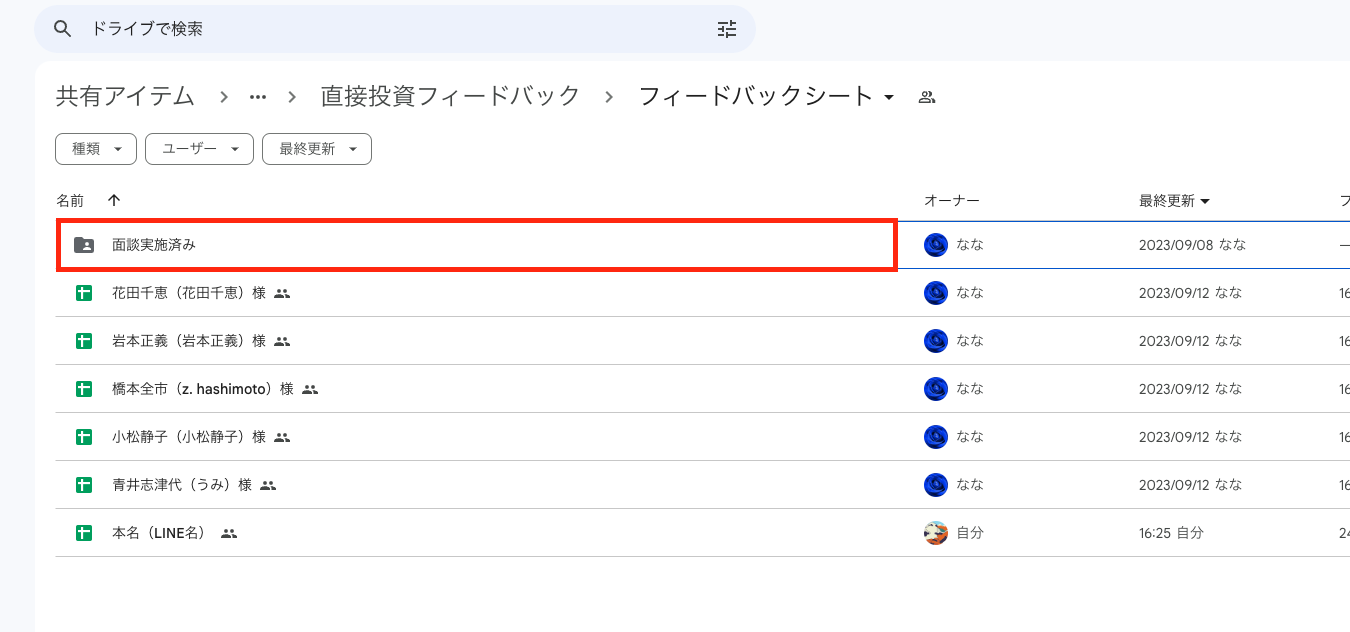
Task: Navigate to 共有アイテム breadcrumb
Action: 124,96
